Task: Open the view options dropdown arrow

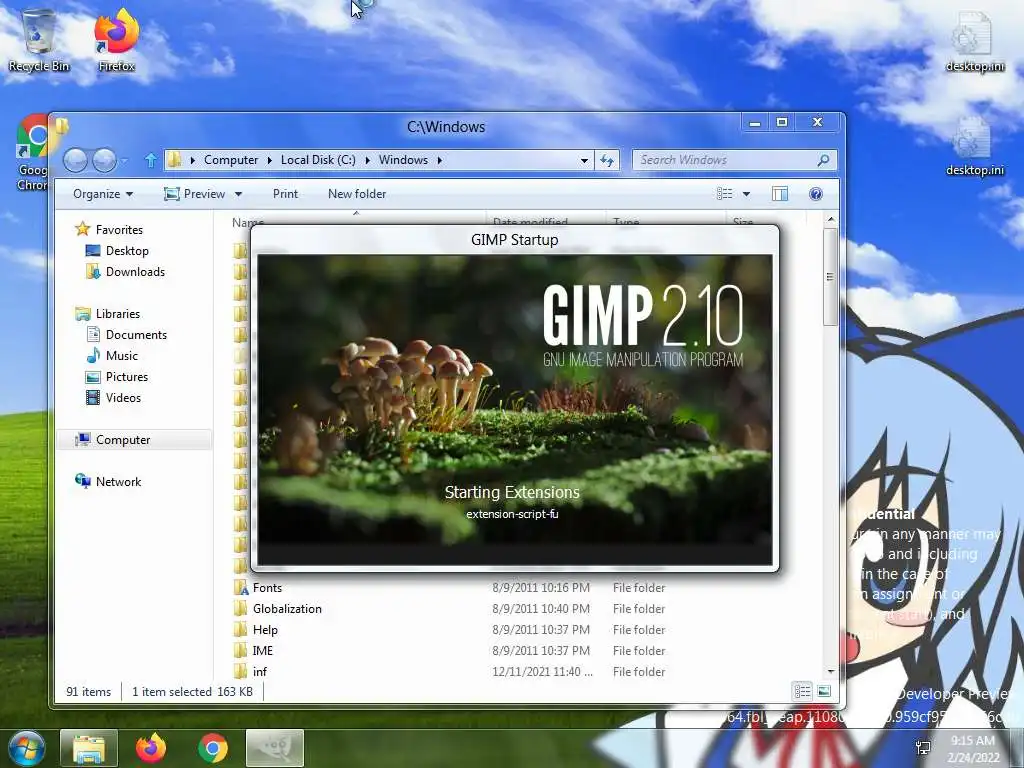Action: [746, 194]
